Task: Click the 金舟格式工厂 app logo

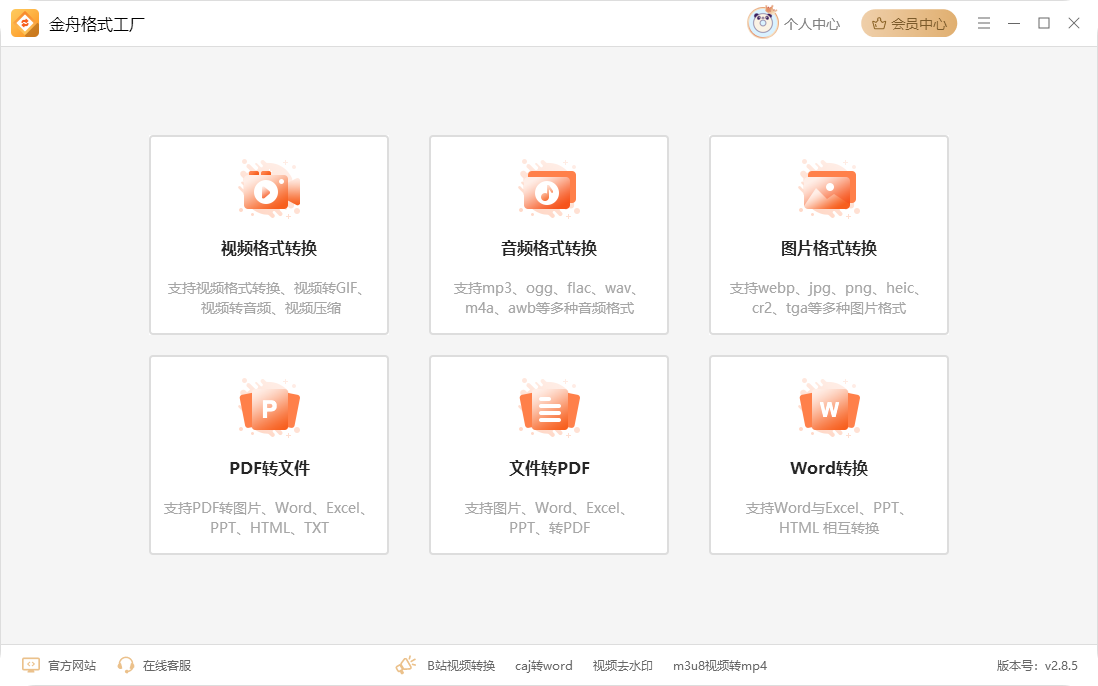Action: pos(25,23)
